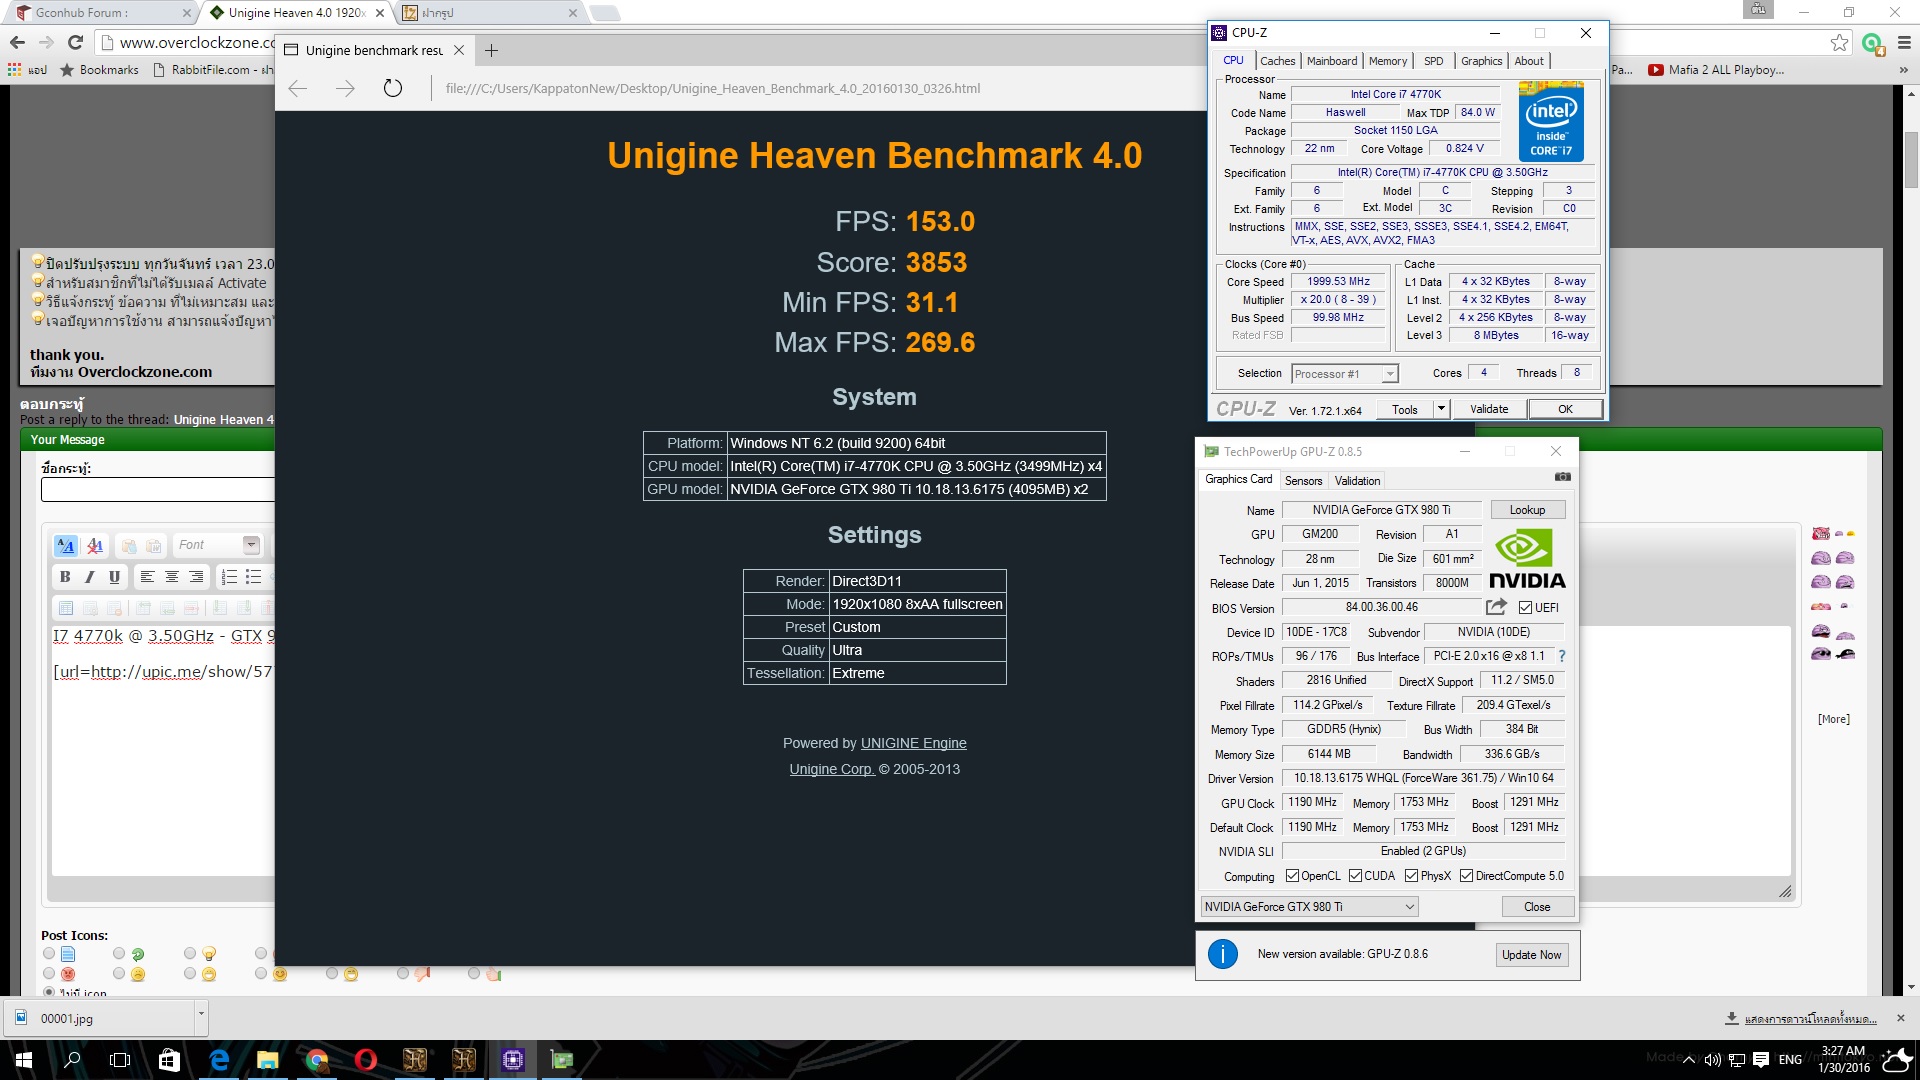Open the CPU-Z Processor #1 selection dropdown
The image size is (1920, 1080).
click(x=1344, y=374)
